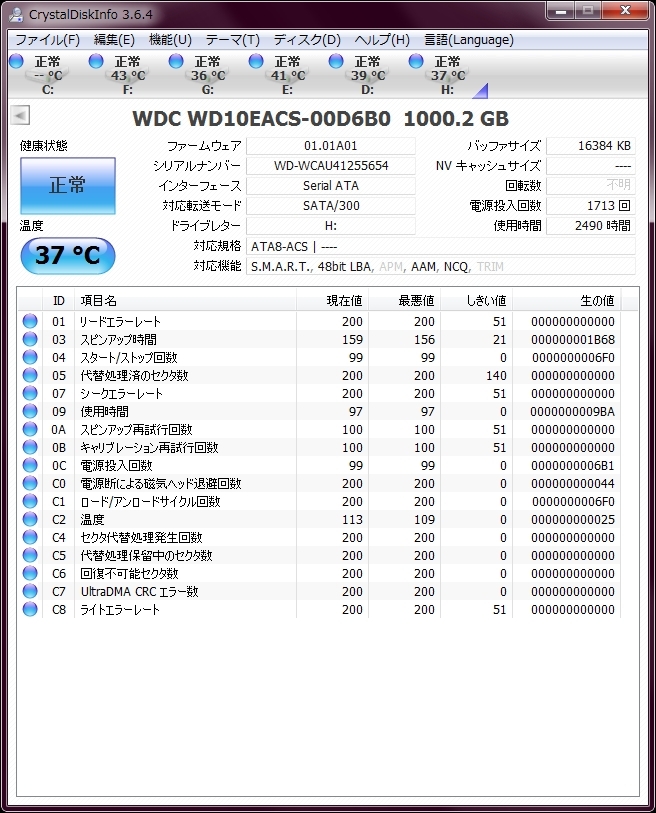Viewport: 656px width, 813px height.
Task: Click status orb for ID 09 使用時間 row
Action: pos(30,411)
